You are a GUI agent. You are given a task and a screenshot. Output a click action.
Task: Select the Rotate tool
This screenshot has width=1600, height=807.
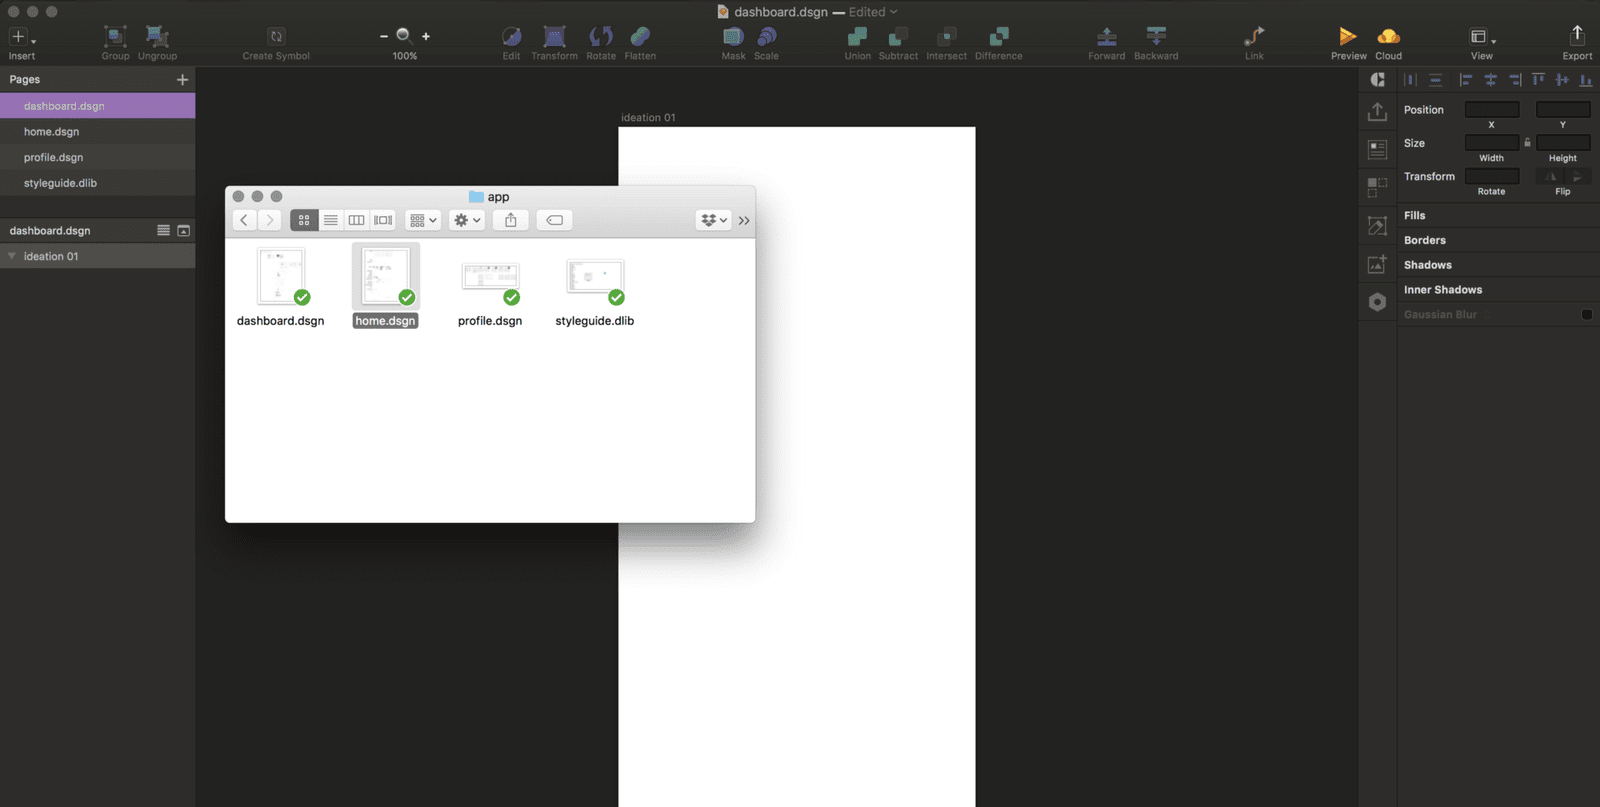pyautogui.click(x=601, y=37)
